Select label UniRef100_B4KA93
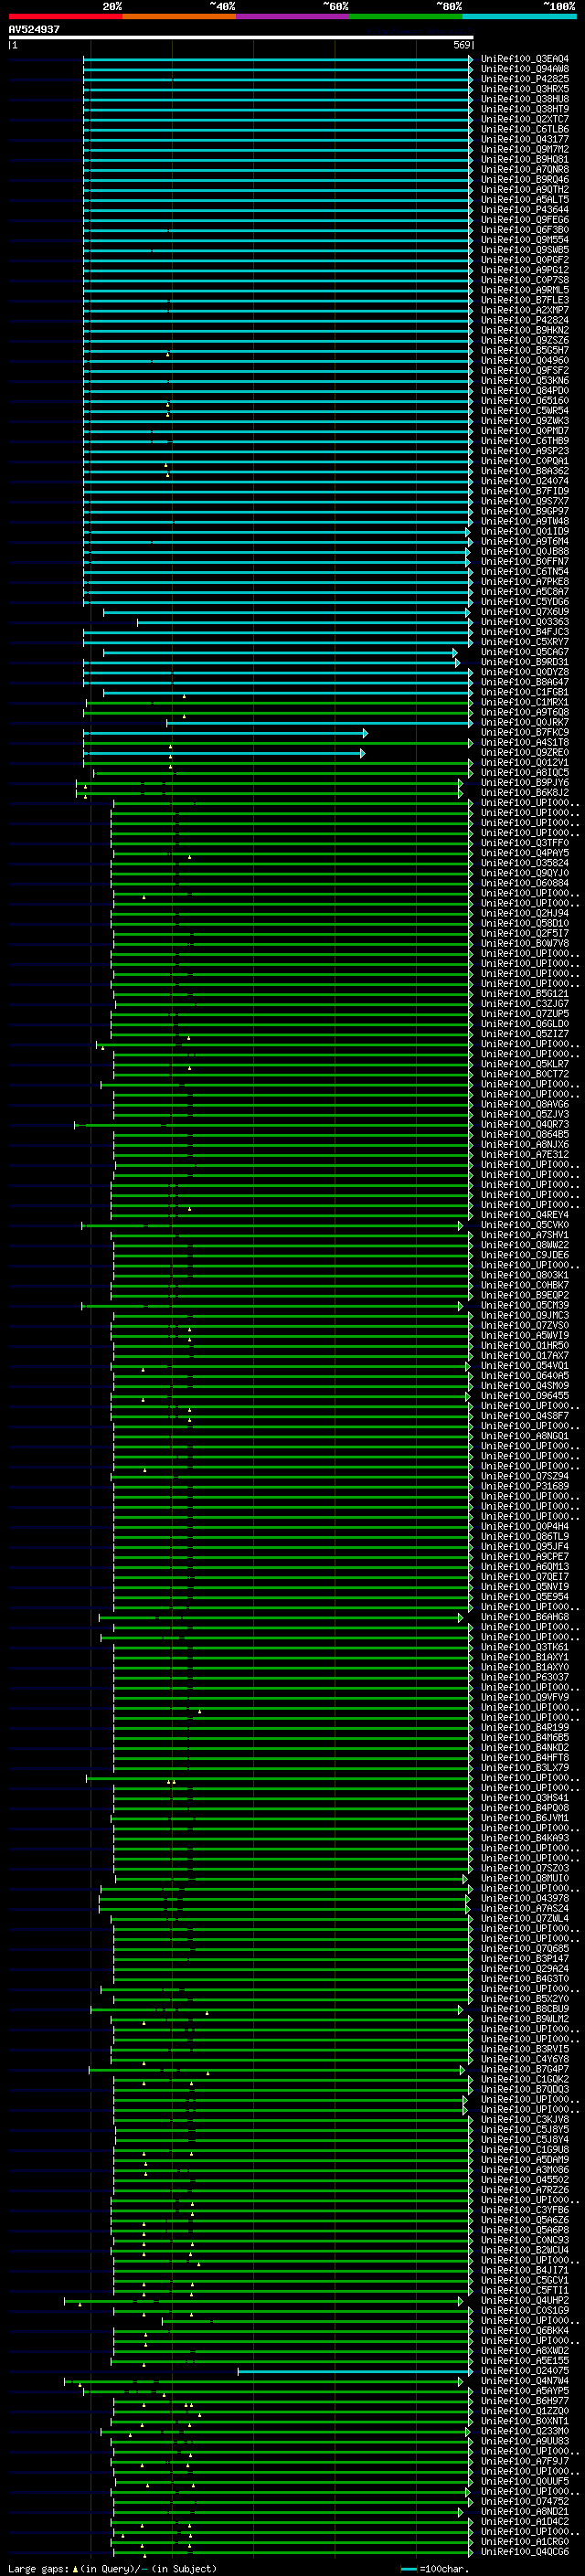Viewport: 585px width, 2576px height. coord(524,1838)
